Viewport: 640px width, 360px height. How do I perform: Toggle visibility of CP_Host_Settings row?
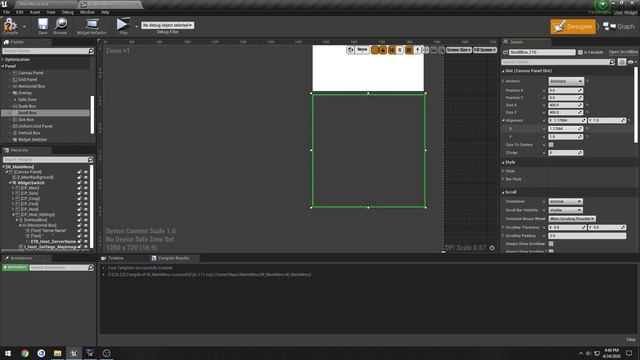(x=86, y=215)
